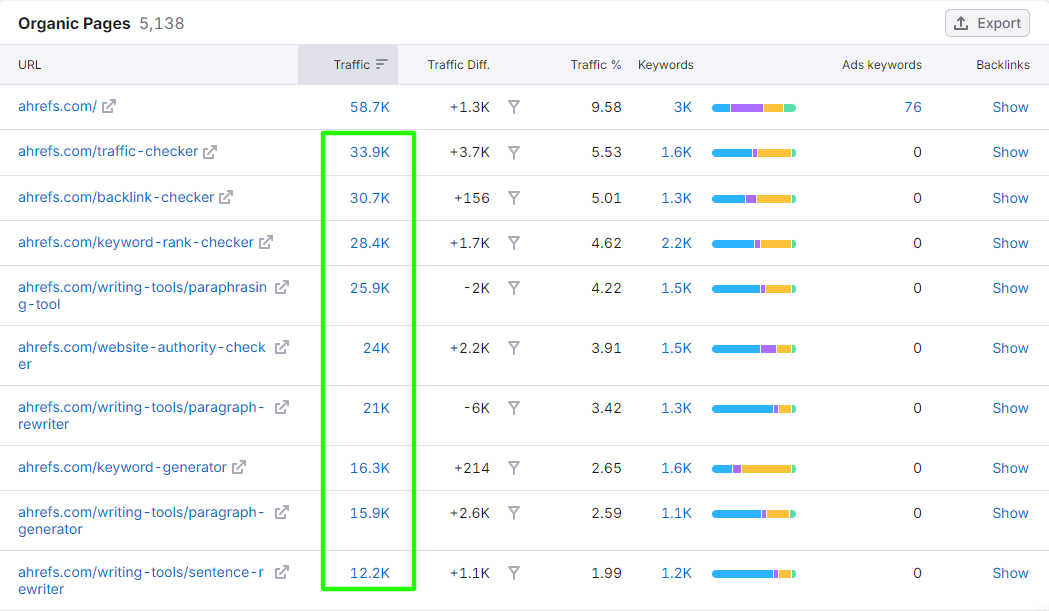Click the 2.2K keywords value
The width and height of the screenshot is (1049, 611).
tap(676, 243)
